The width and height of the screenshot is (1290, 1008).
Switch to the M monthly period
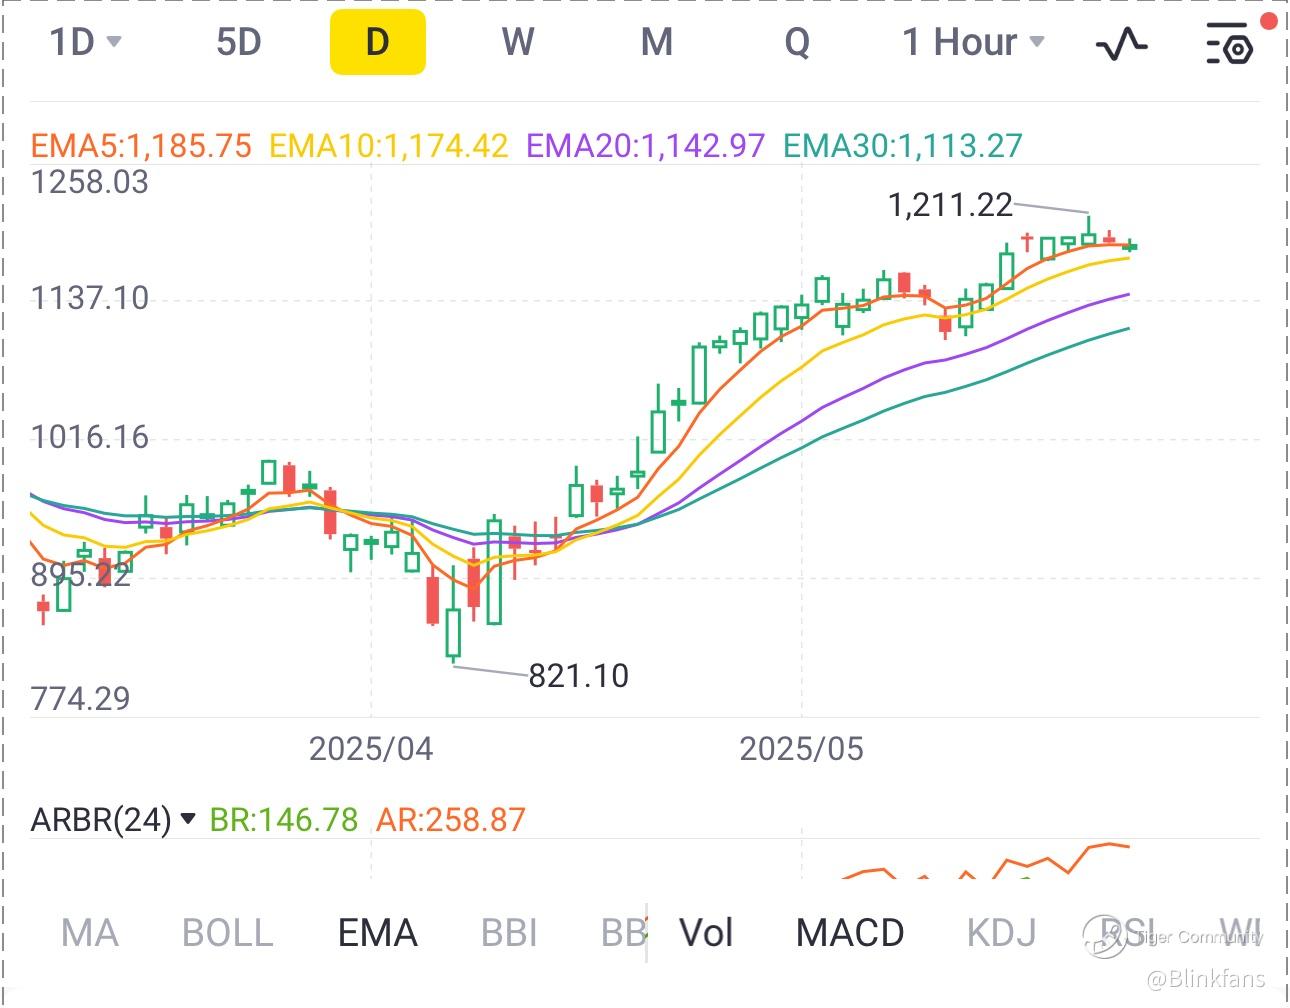click(656, 42)
